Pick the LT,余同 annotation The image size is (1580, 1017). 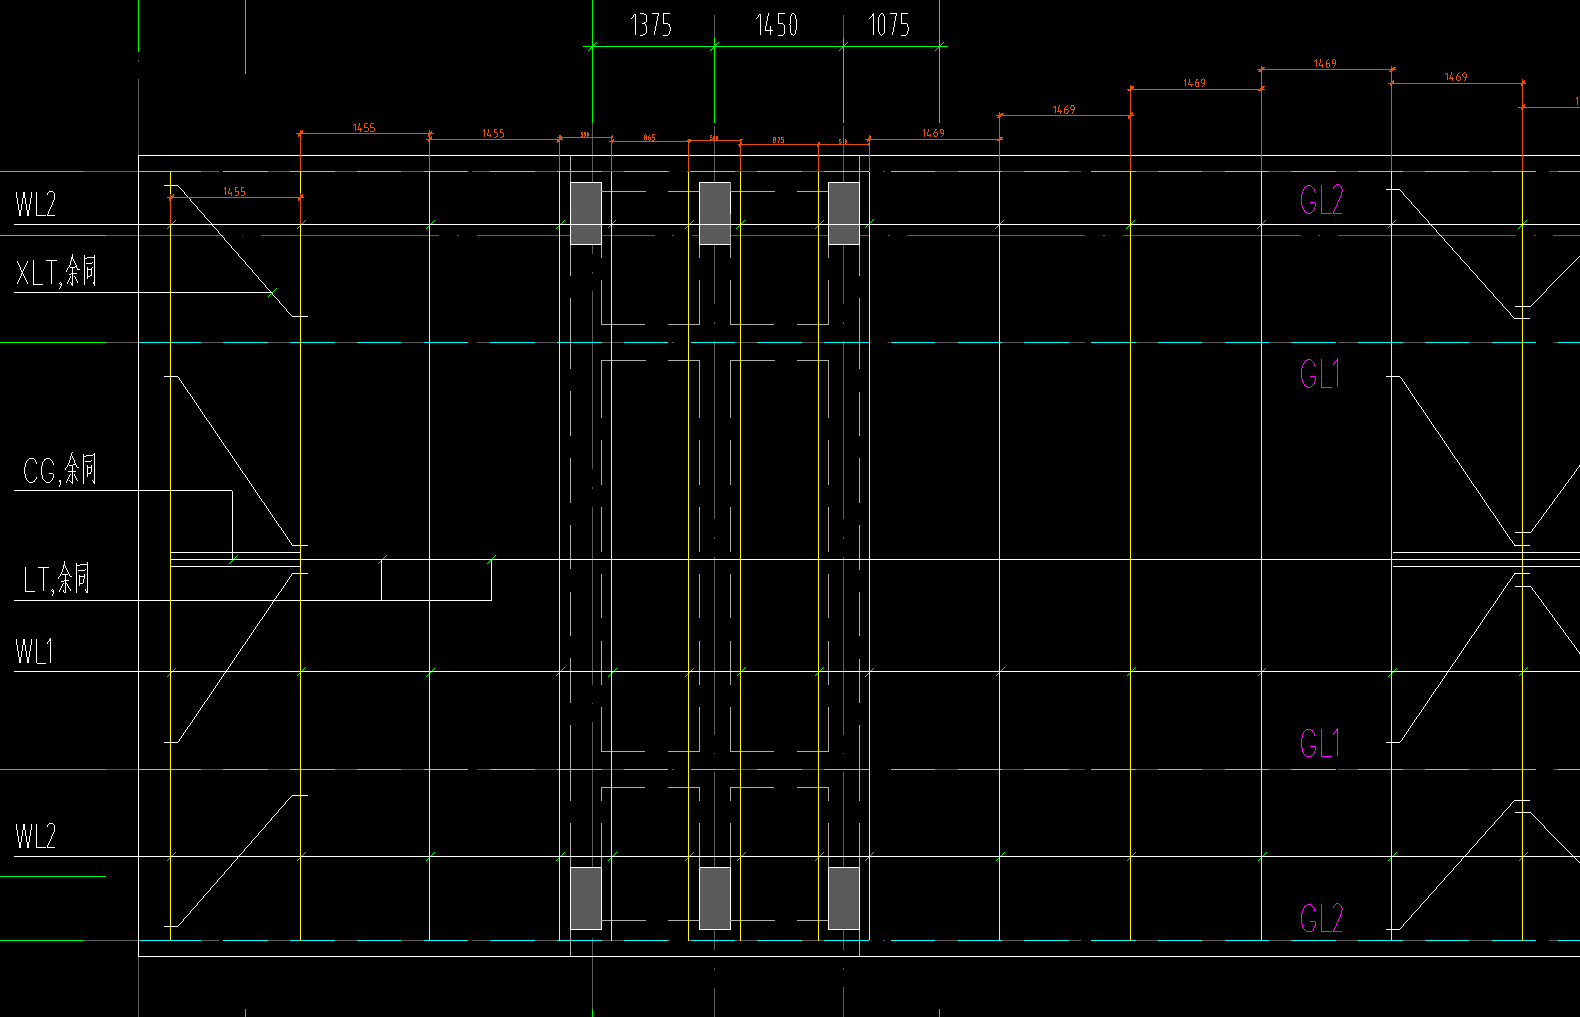tap(57, 579)
